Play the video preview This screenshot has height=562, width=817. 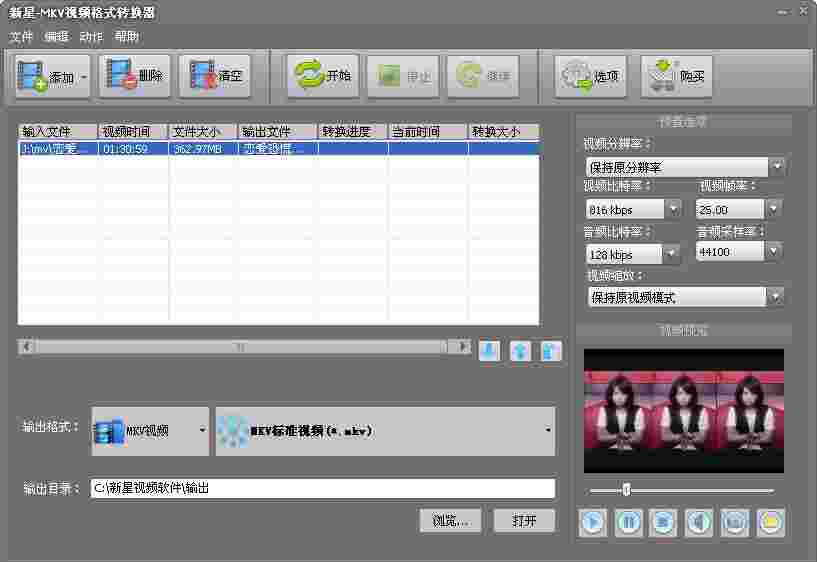pyautogui.click(x=593, y=522)
